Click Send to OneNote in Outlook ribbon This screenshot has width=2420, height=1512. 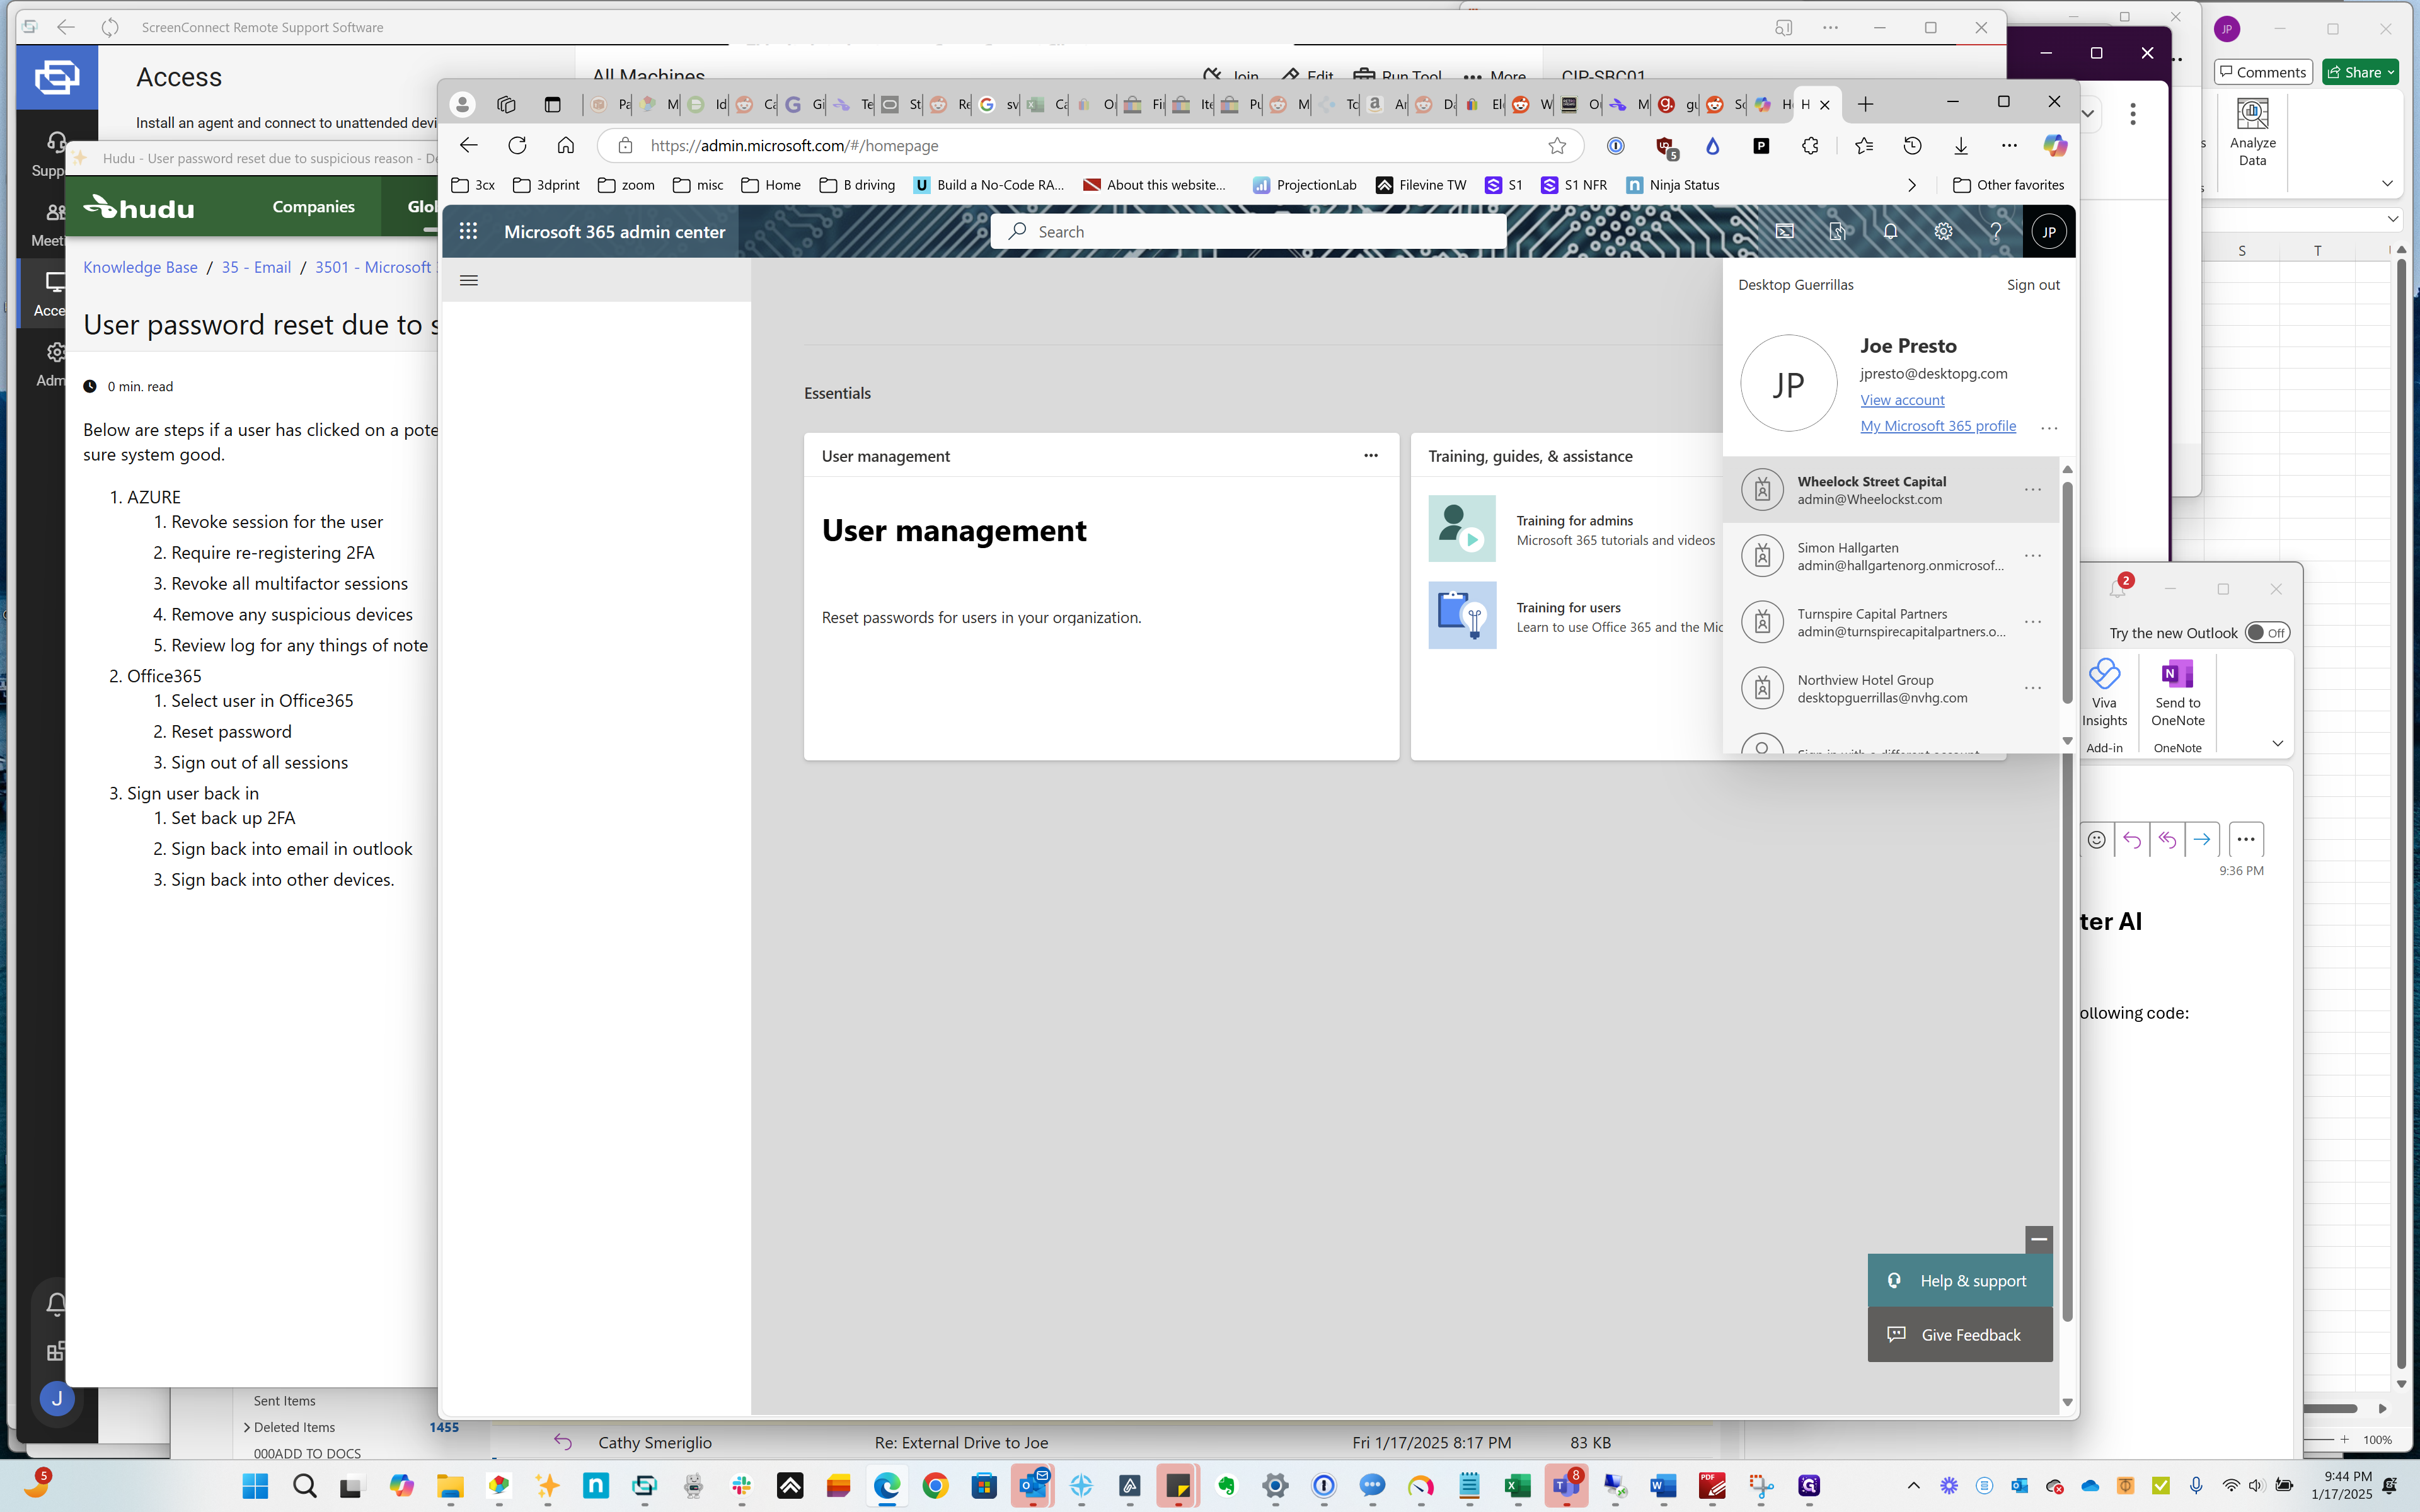coord(2177,693)
